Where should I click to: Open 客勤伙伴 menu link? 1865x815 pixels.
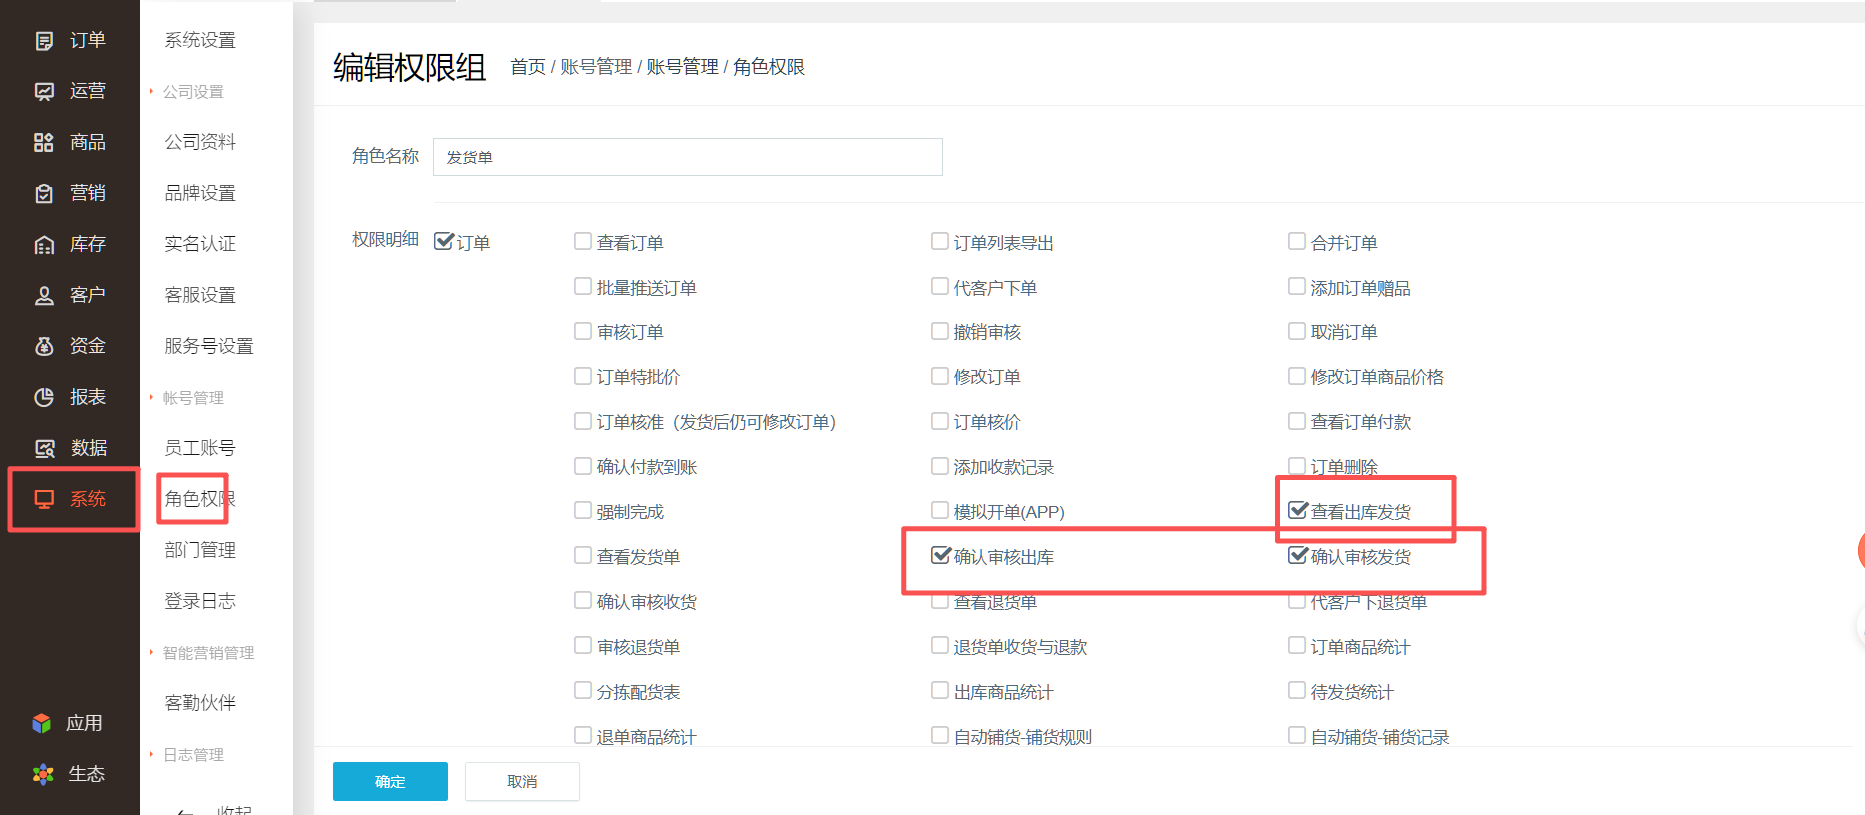coord(200,703)
